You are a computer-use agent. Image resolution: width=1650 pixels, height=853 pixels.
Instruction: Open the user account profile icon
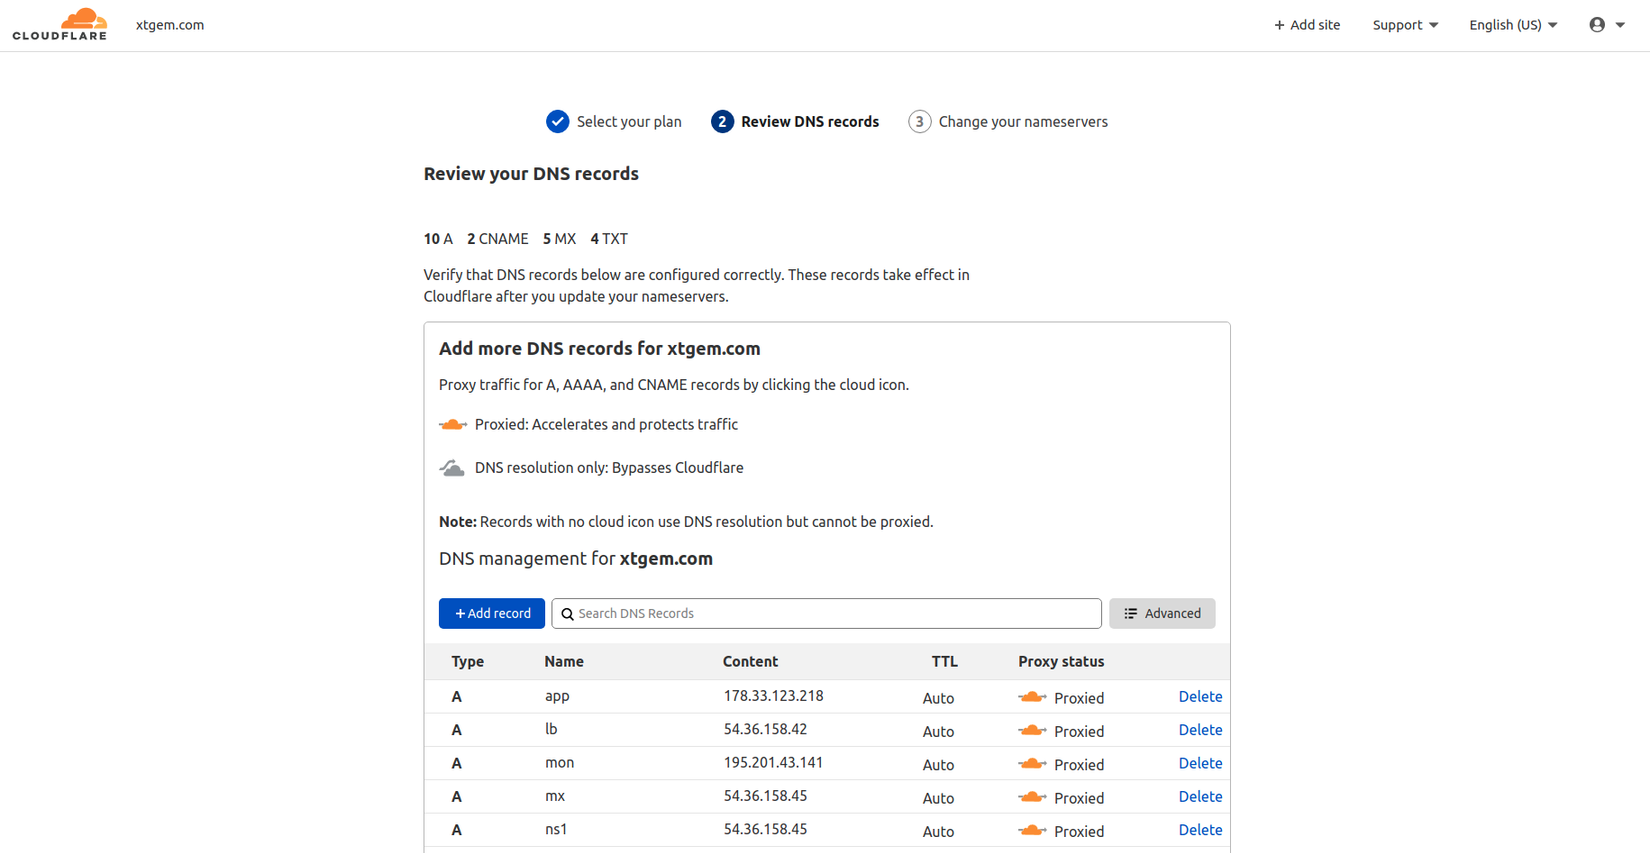click(x=1597, y=25)
